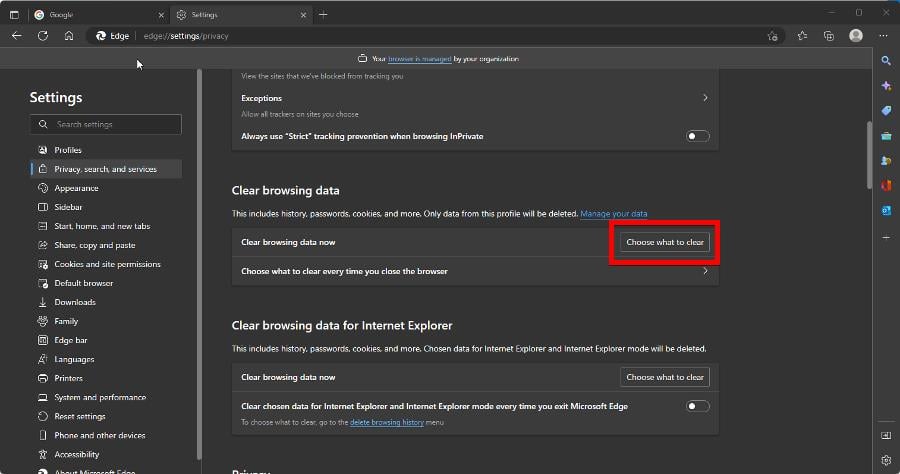Click the Google tab favicon
The height and width of the screenshot is (474, 900).
point(39,15)
